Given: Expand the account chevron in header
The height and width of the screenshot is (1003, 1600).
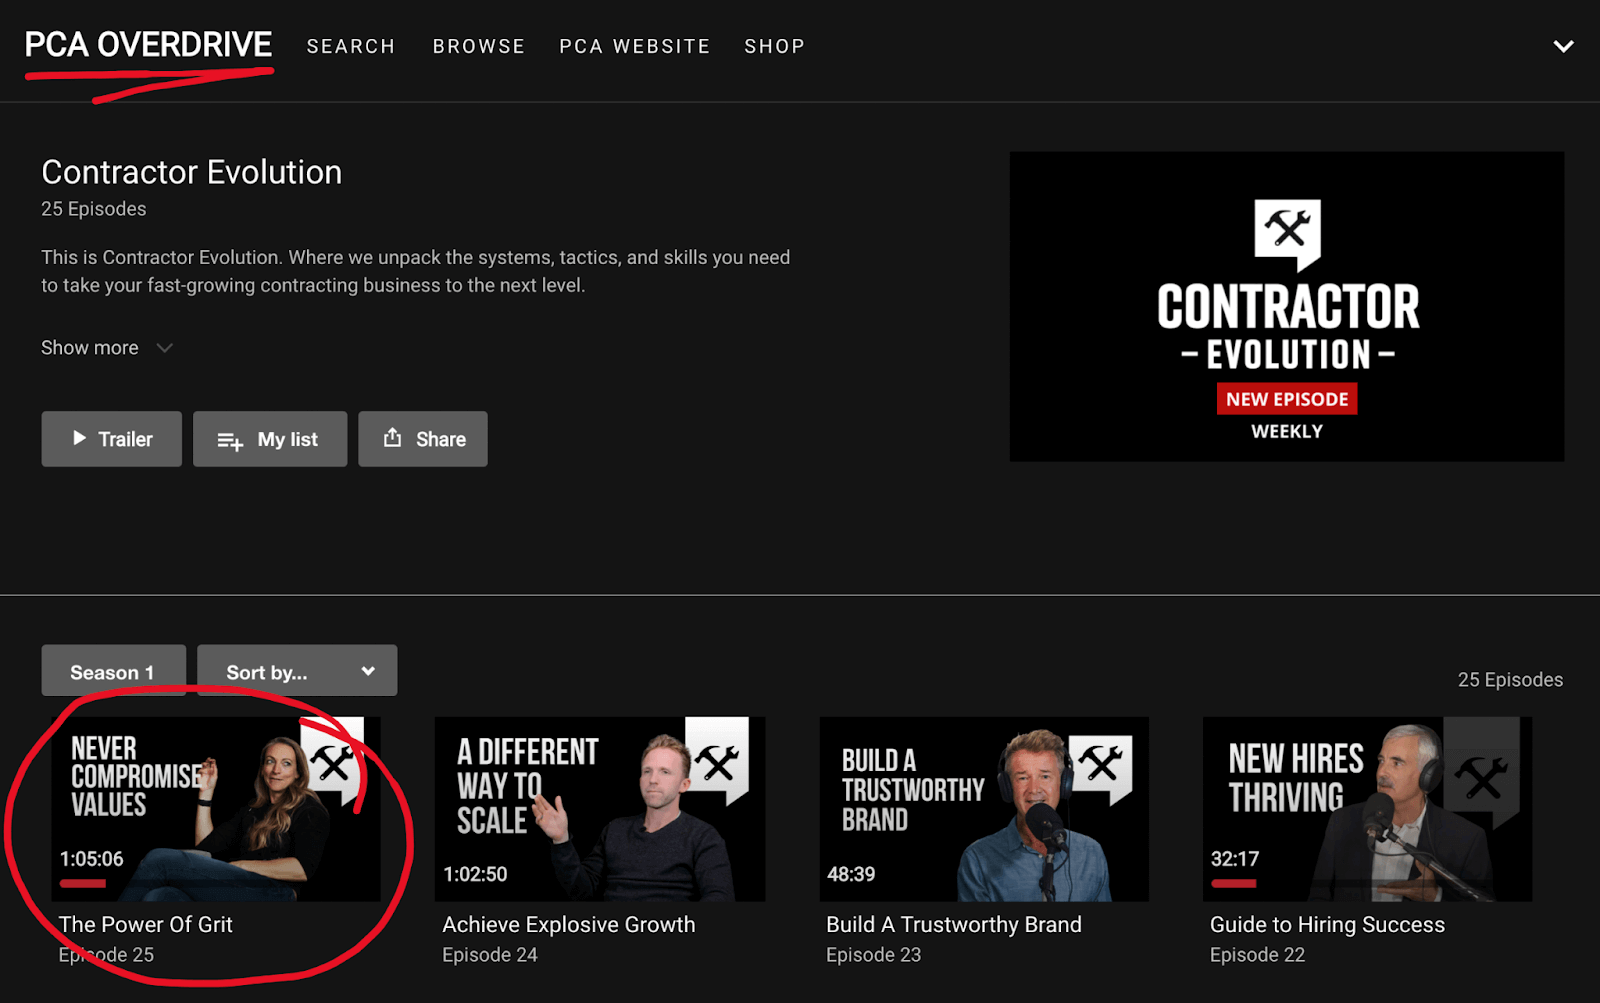Looking at the screenshot, I should click(1563, 46).
